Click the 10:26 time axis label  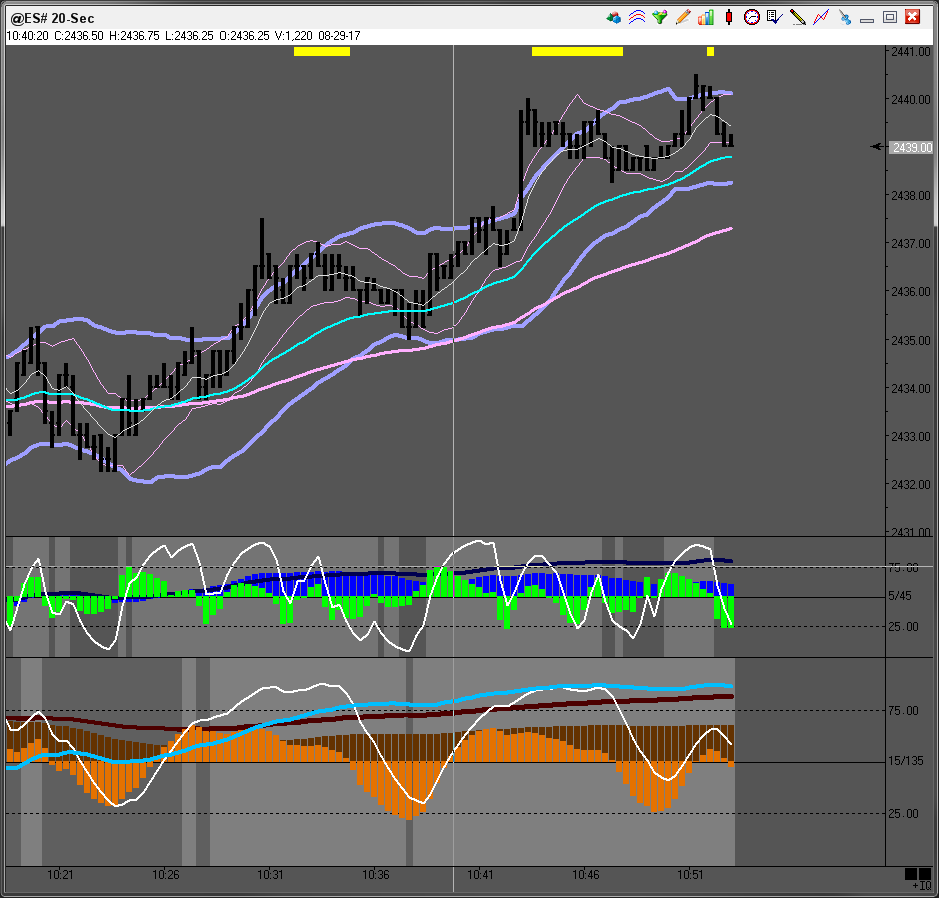pos(165,875)
